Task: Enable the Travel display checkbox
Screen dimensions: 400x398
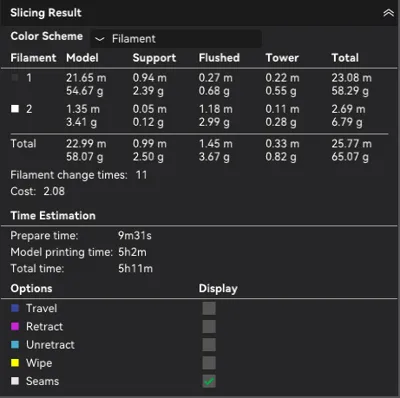Action: 209,308
